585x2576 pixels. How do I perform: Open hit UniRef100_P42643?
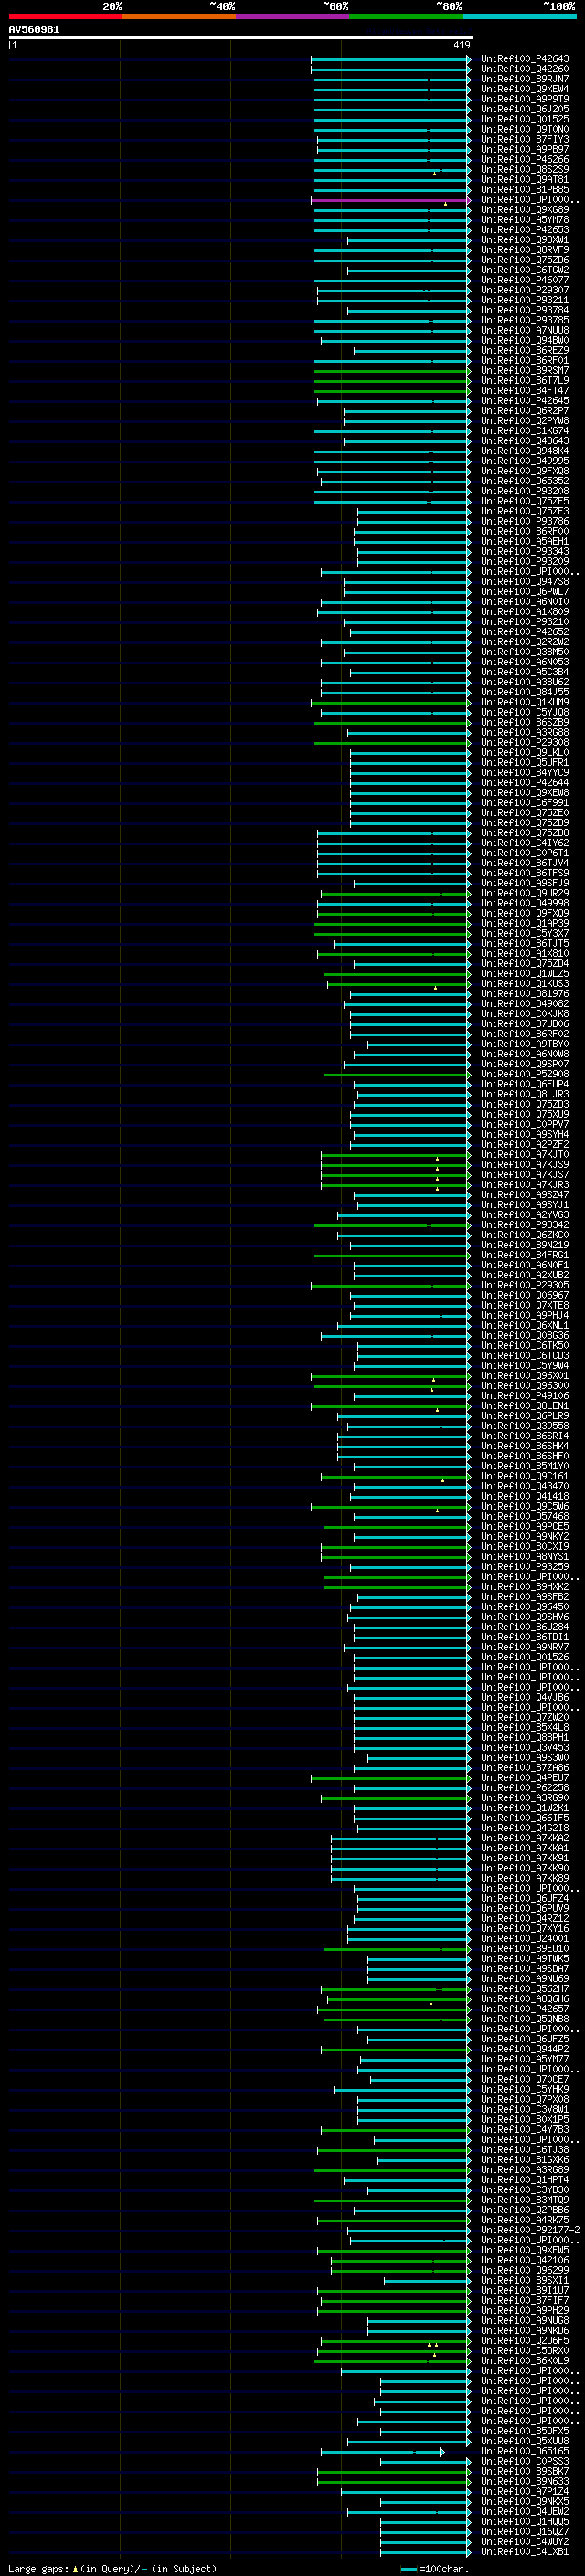tap(524, 59)
